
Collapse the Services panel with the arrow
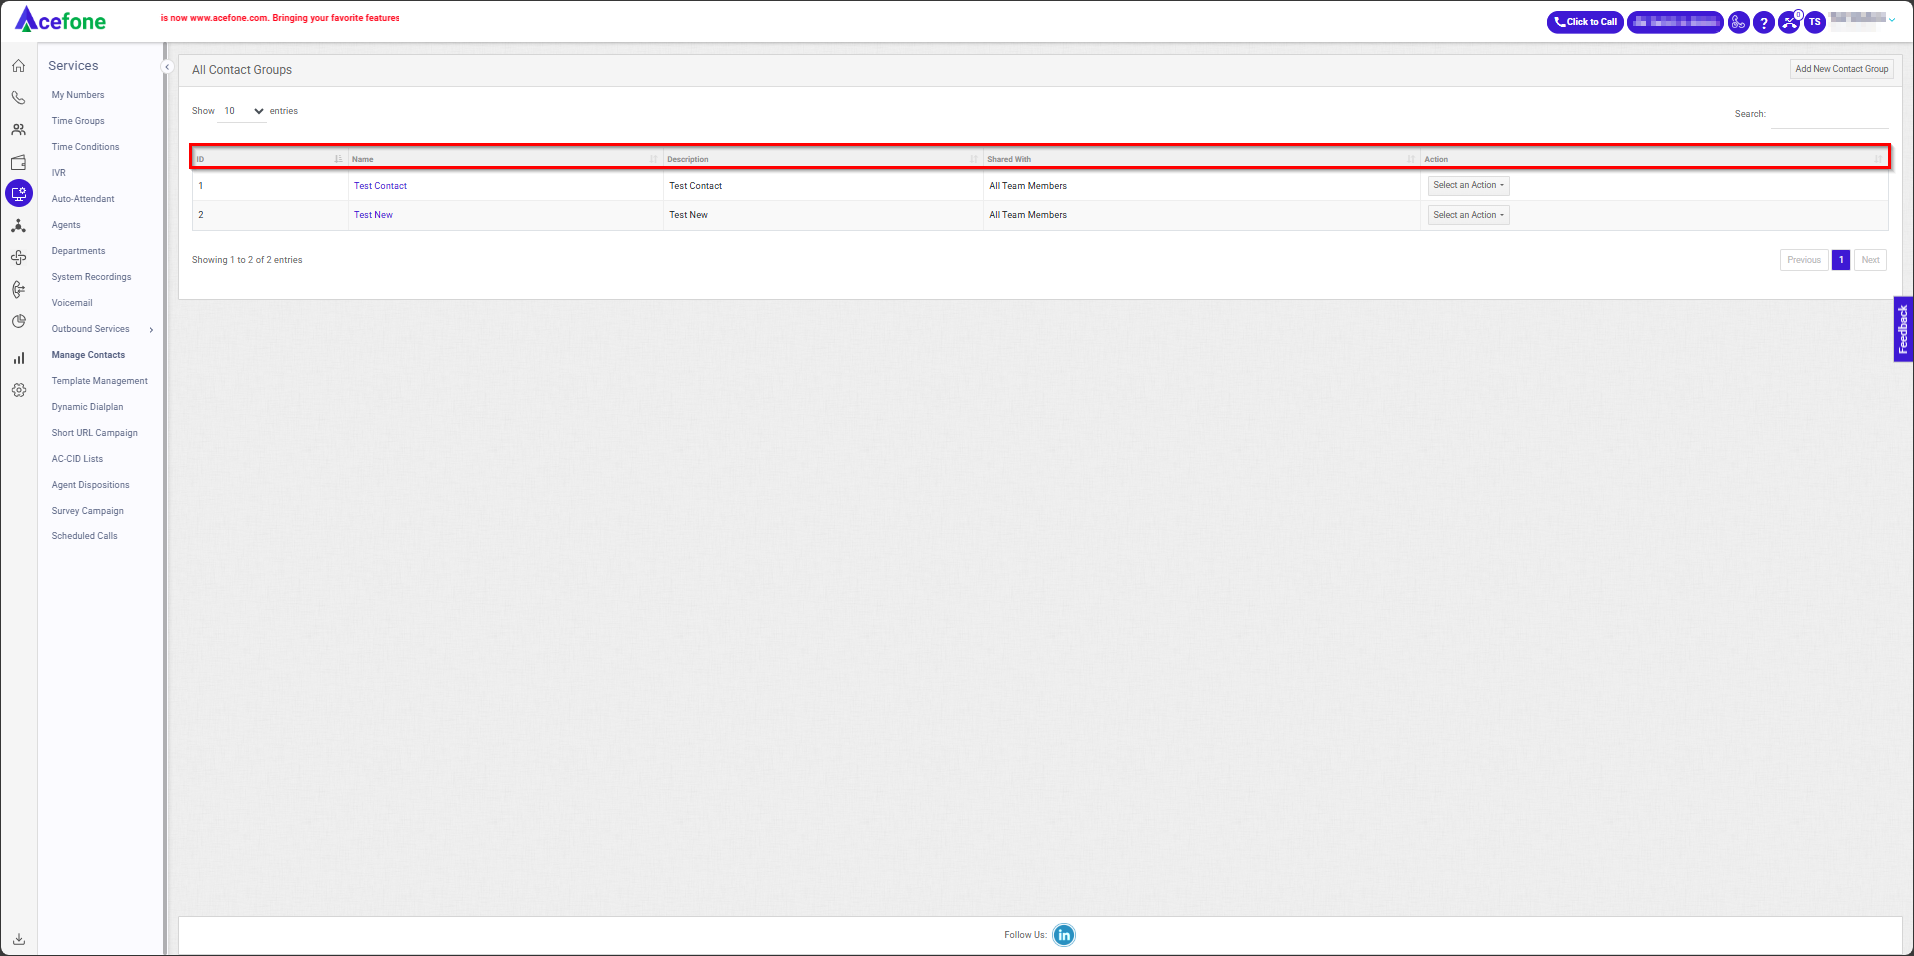click(x=167, y=67)
